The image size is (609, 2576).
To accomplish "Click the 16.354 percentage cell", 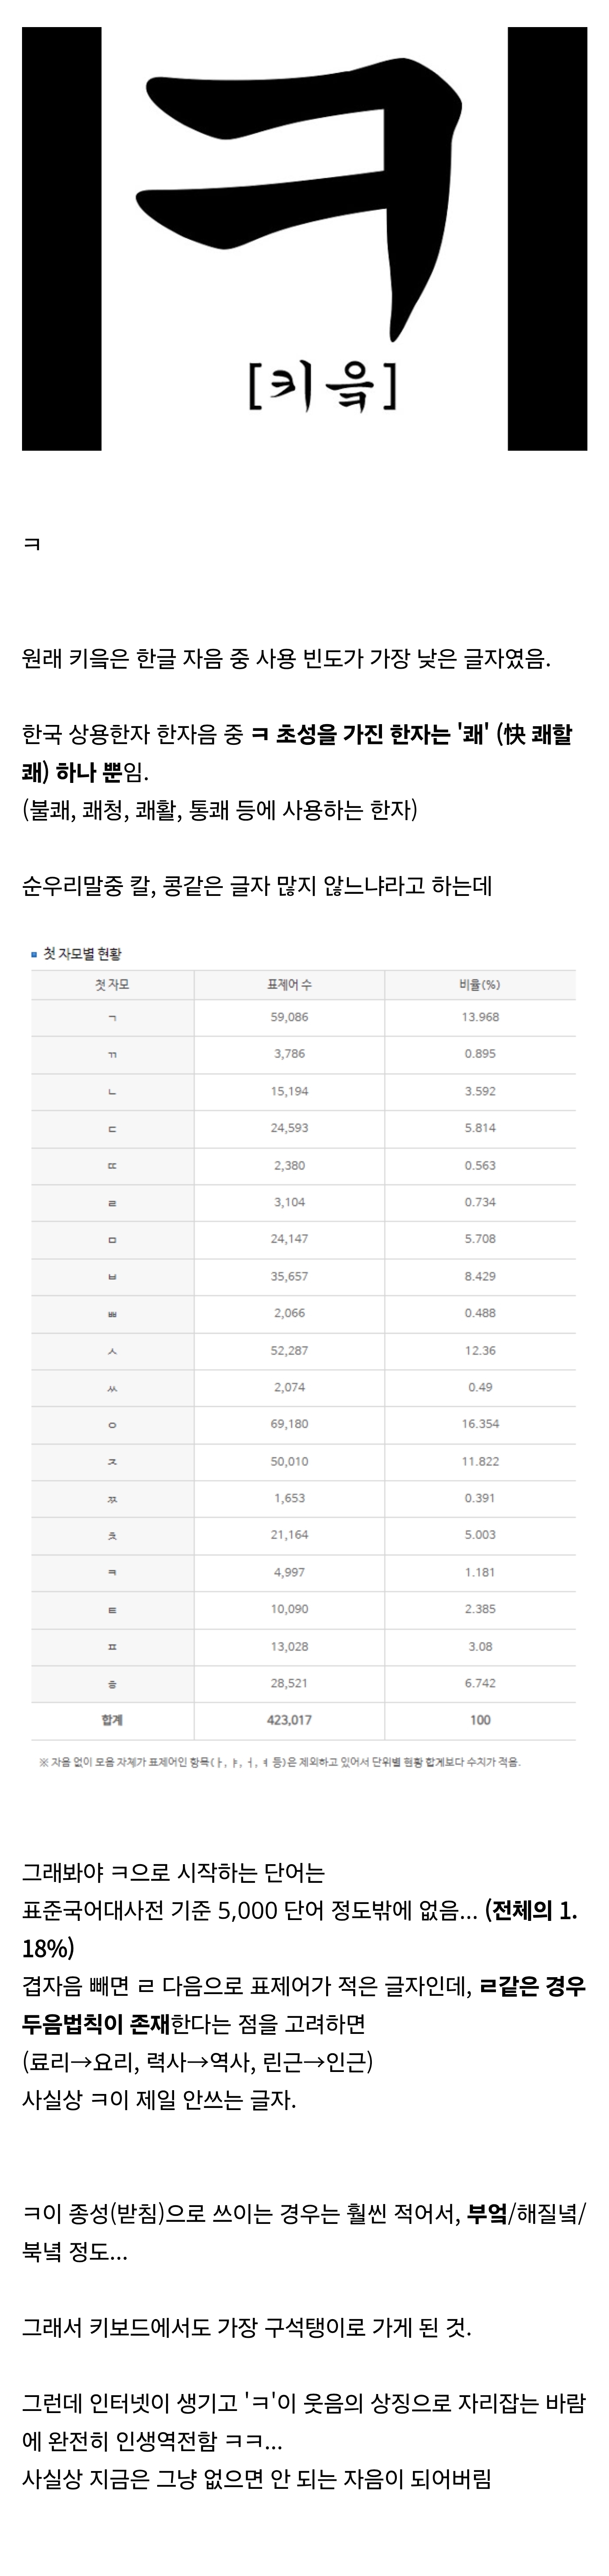I will 480,1424.
